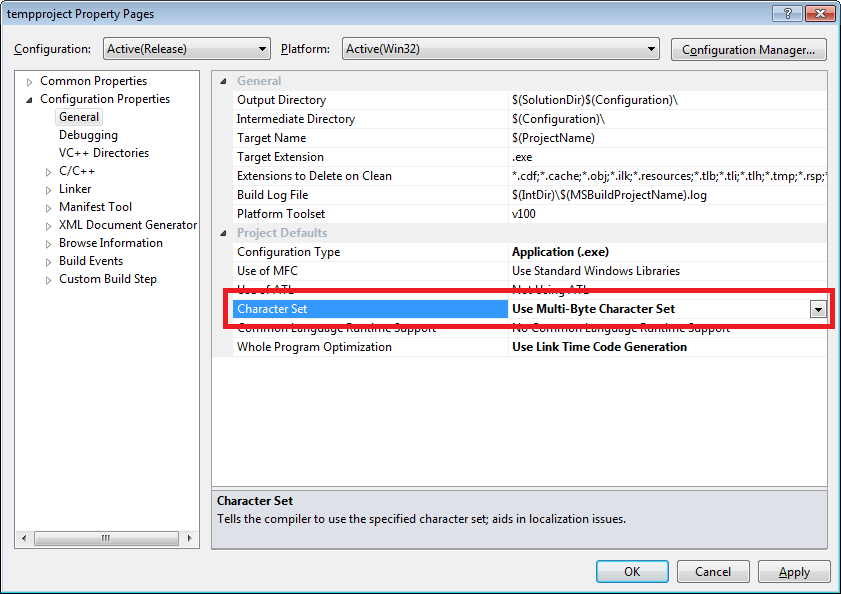Collapse the General property section
This screenshot has width=841, height=594.
tap(223, 82)
